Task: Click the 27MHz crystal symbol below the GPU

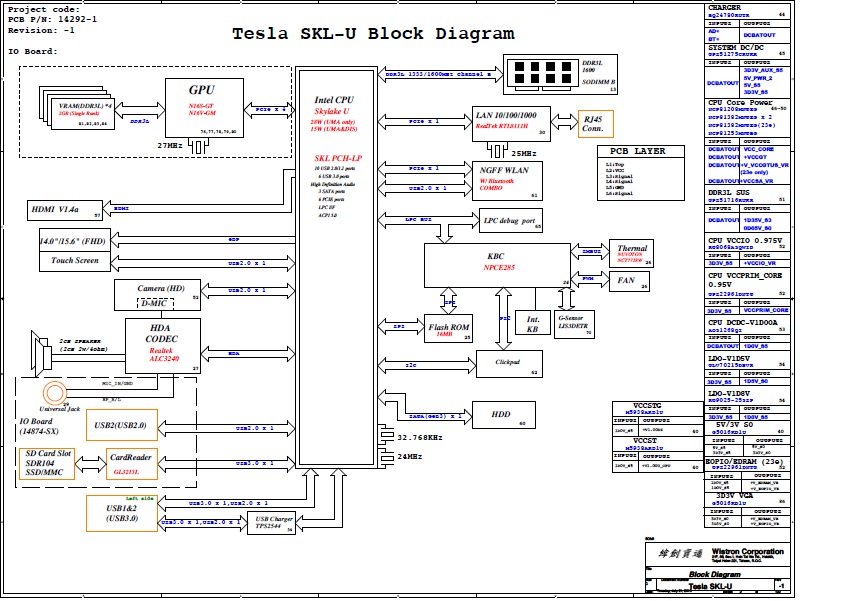Action: pyautogui.click(x=198, y=147)
